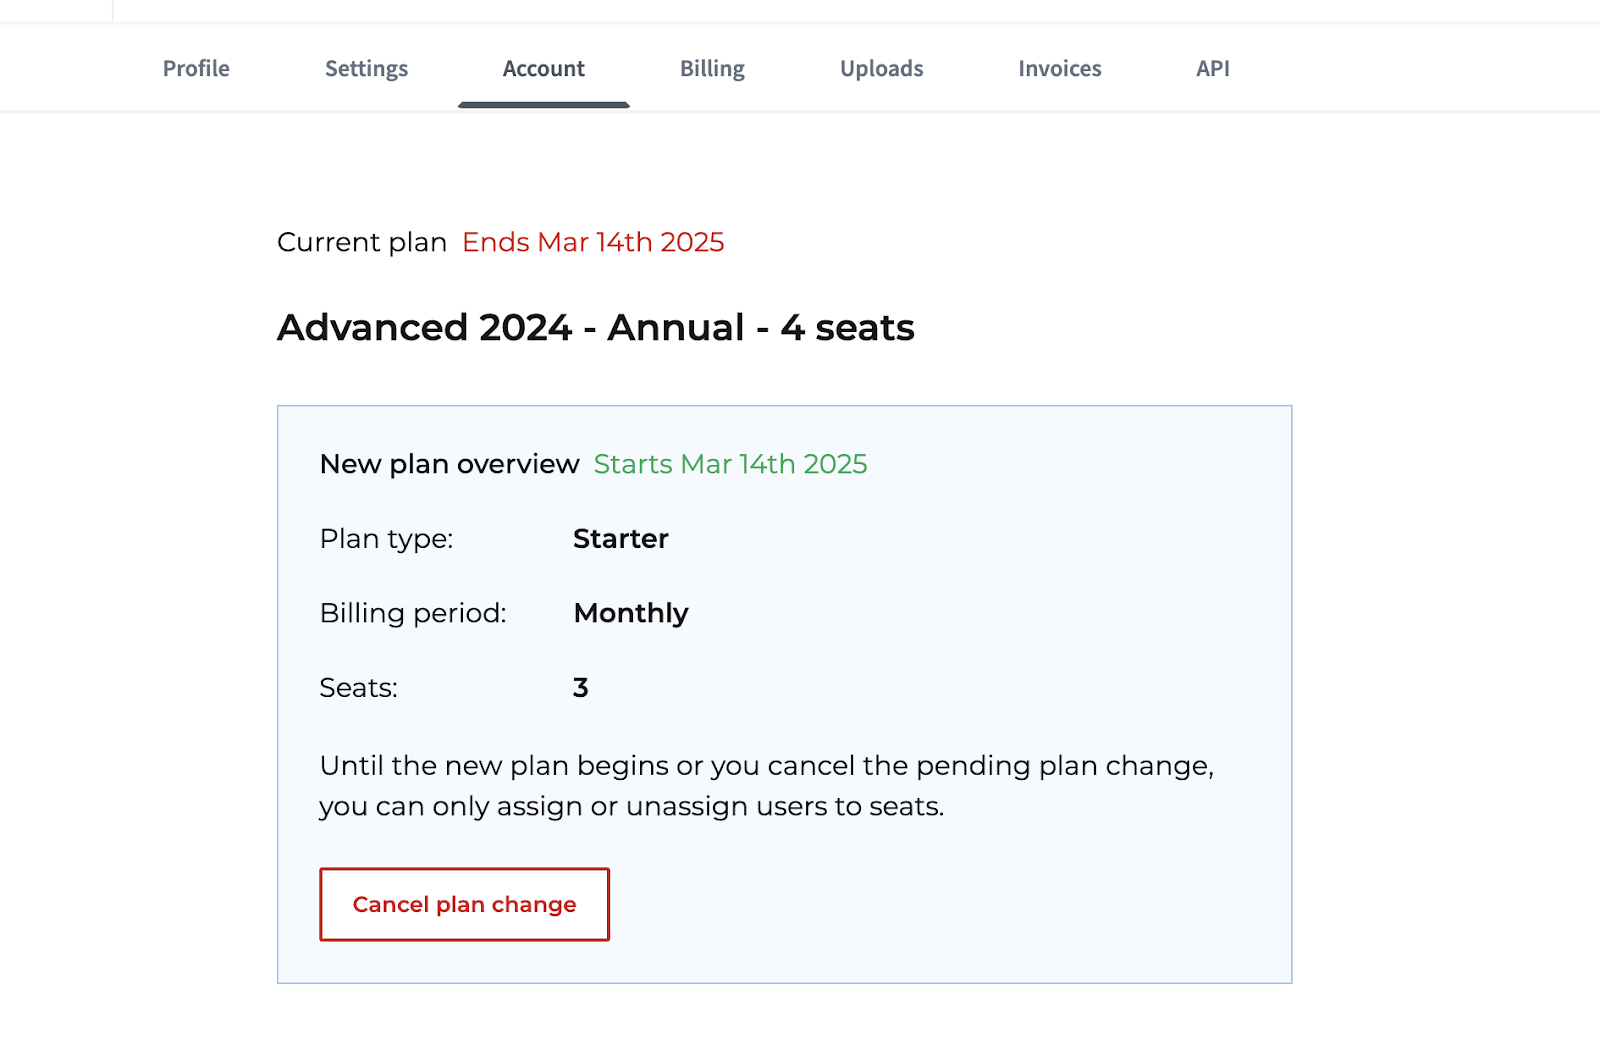Click the green Starts Mar 14th 2025 text
The image size is (1600, 1040).
730,464
